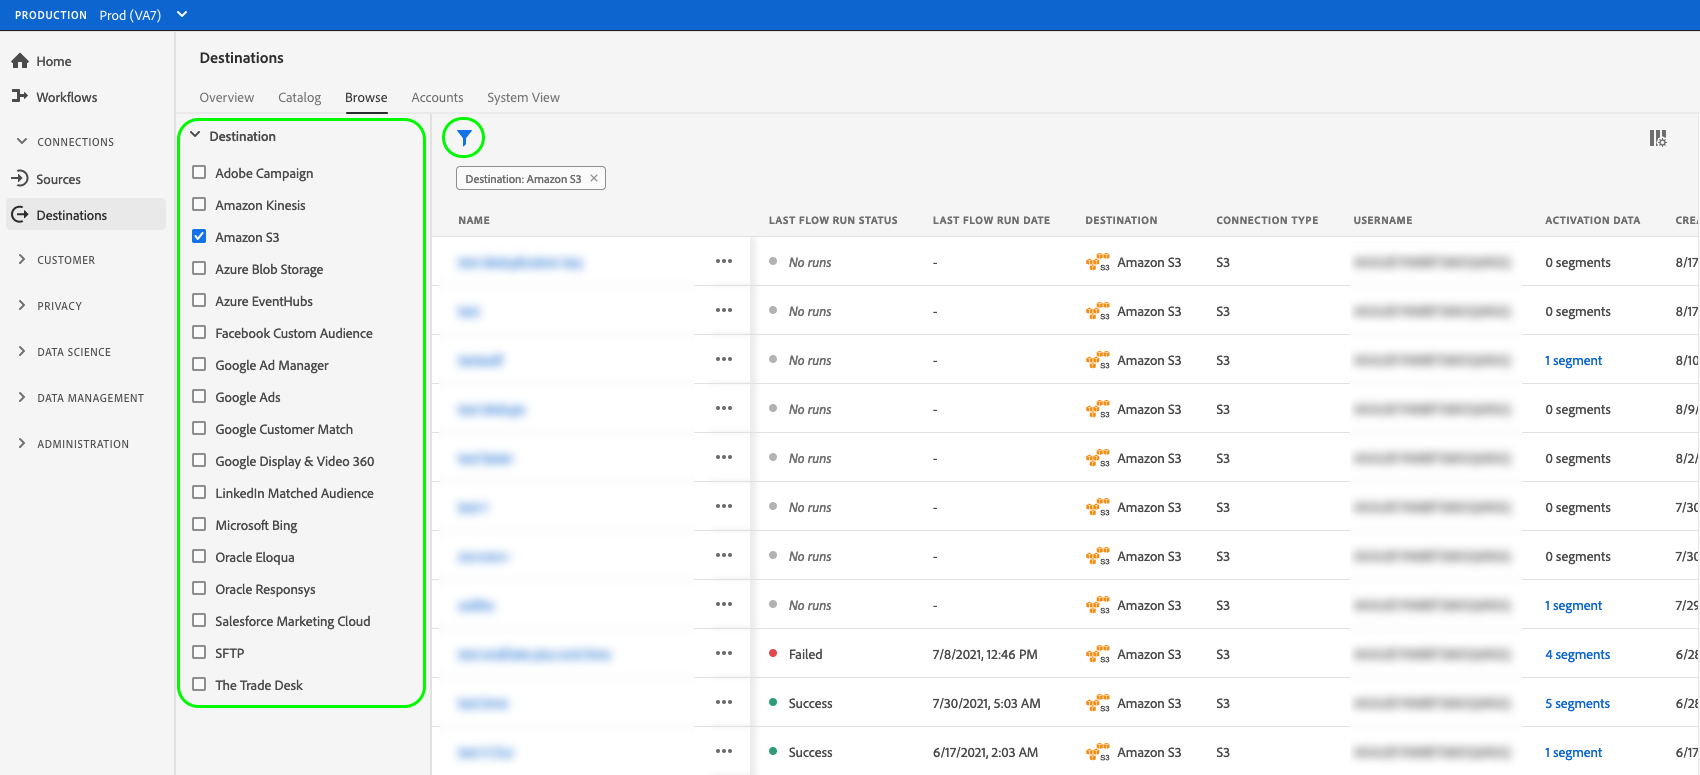Check the Google Display & Video 360 box
The height and width of the screenshot is (775, 1700).
coord(199,460)
